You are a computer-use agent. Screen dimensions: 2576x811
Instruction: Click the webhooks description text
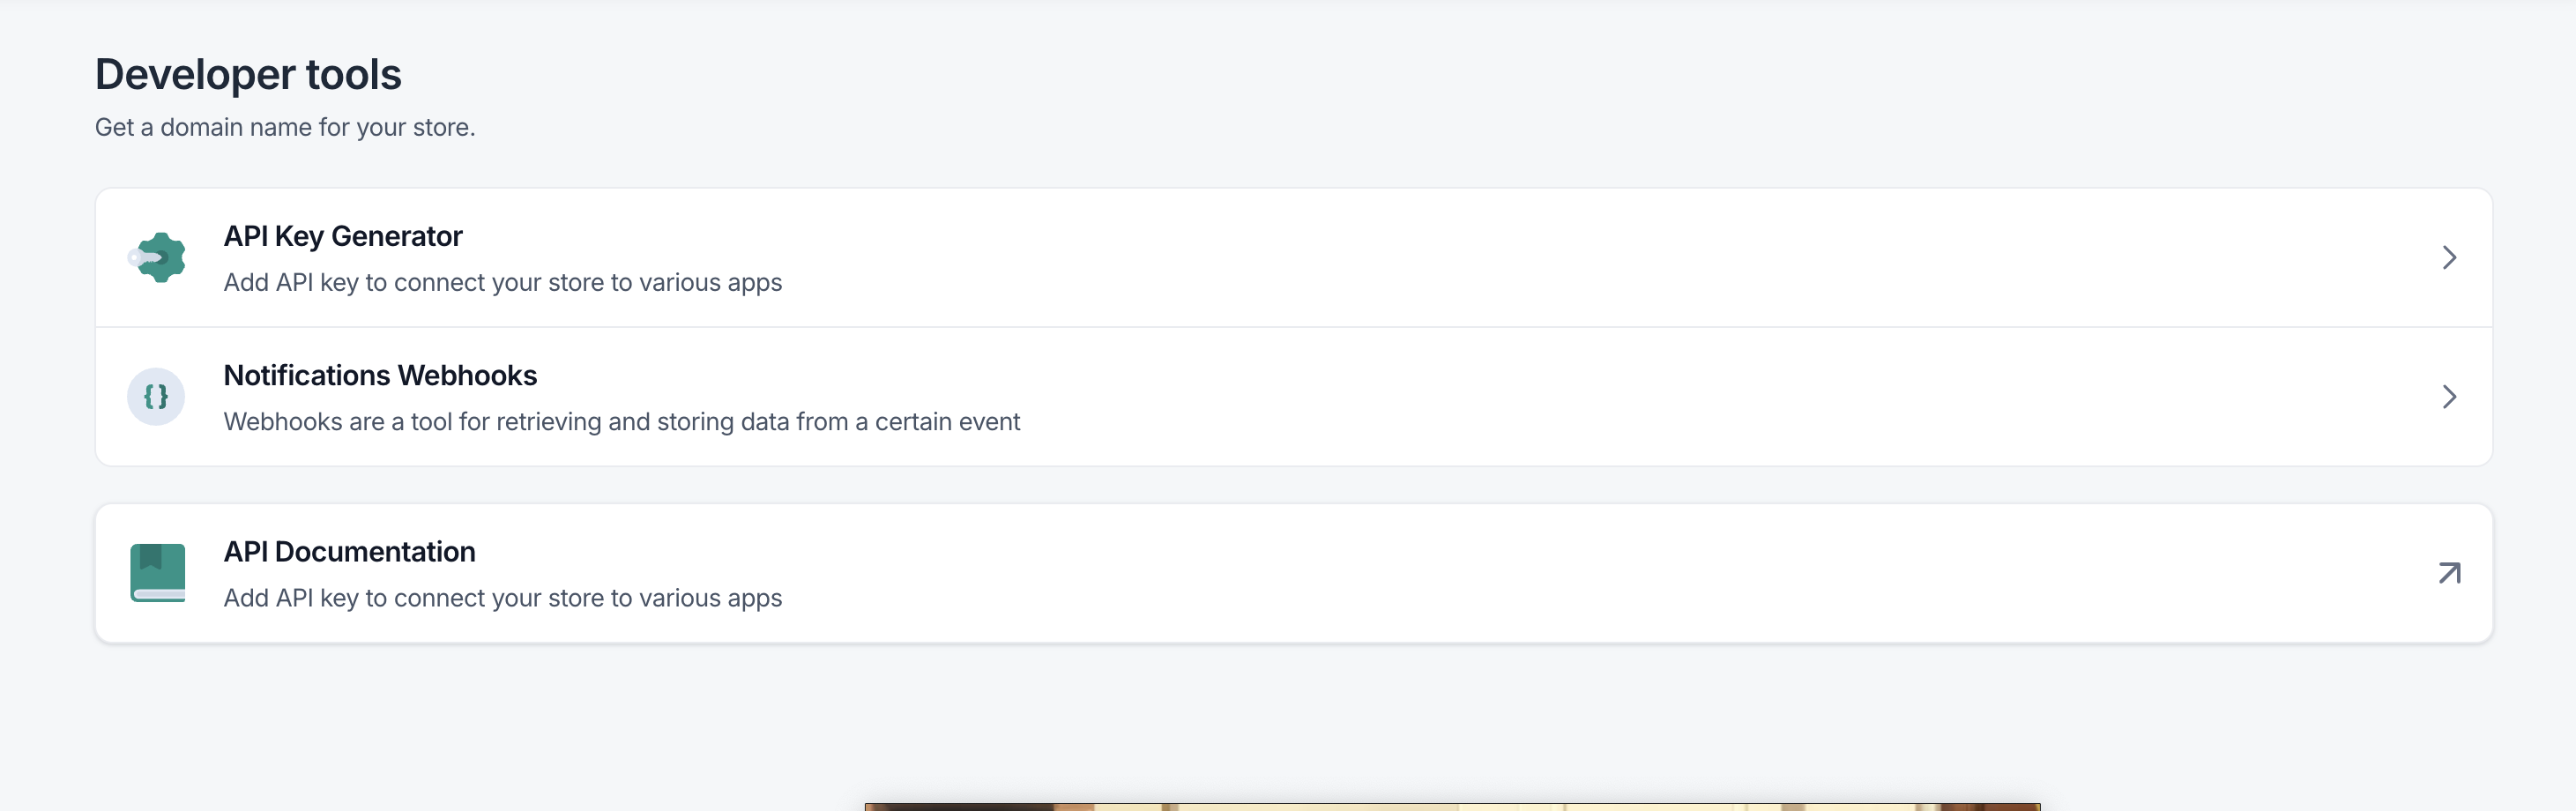coord(622,421)
